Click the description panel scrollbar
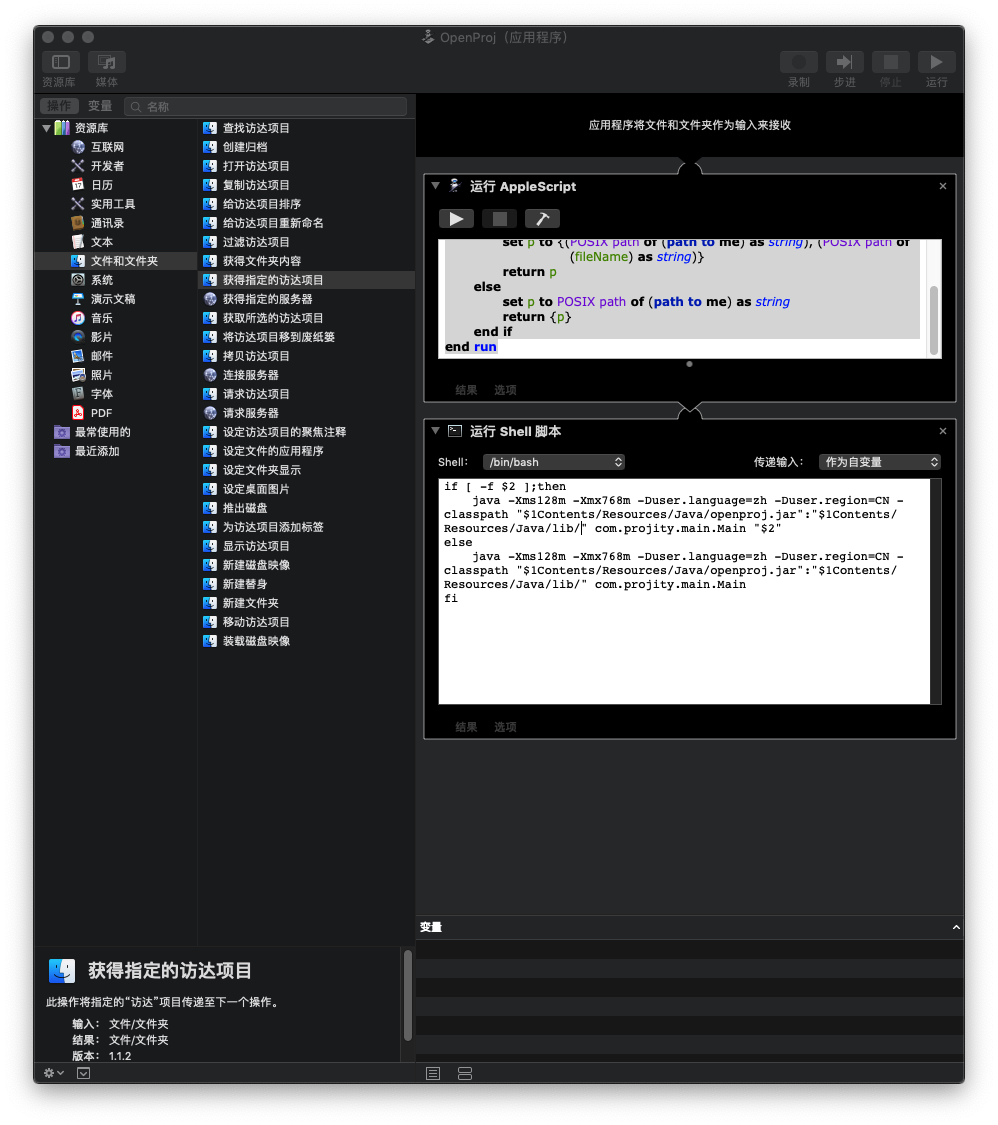 (408, 994)
